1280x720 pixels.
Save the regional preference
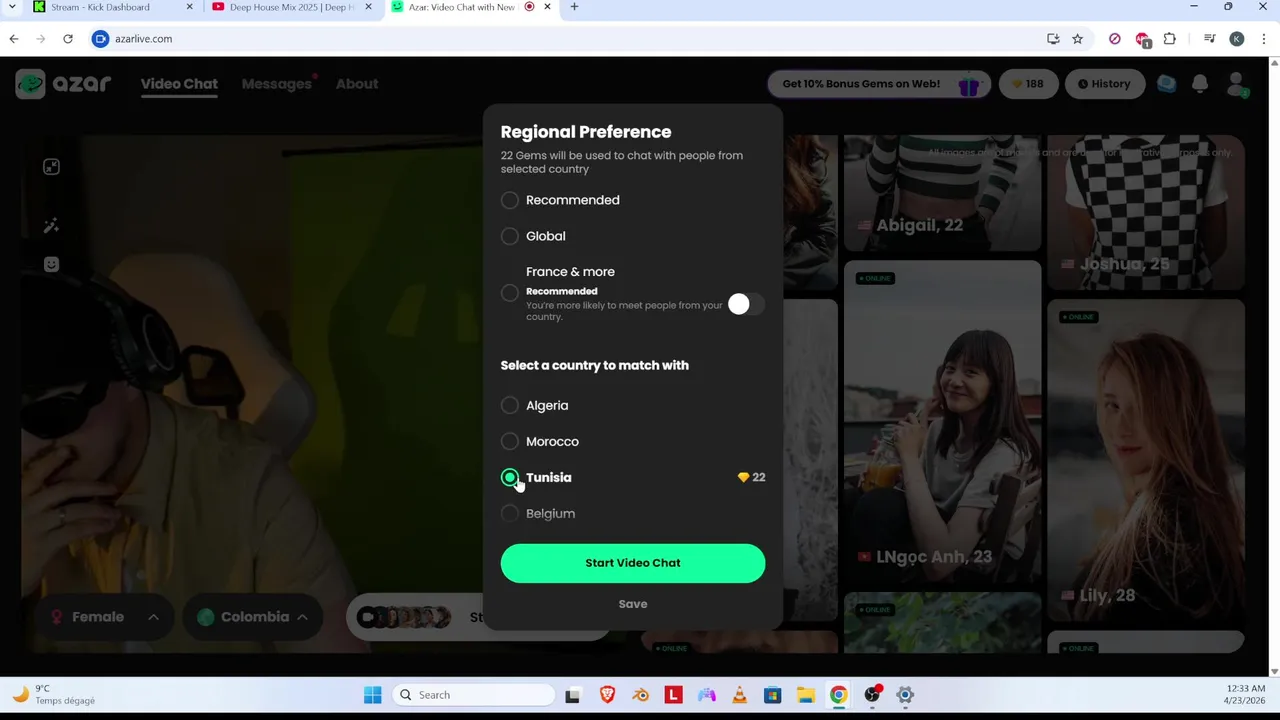633,604
